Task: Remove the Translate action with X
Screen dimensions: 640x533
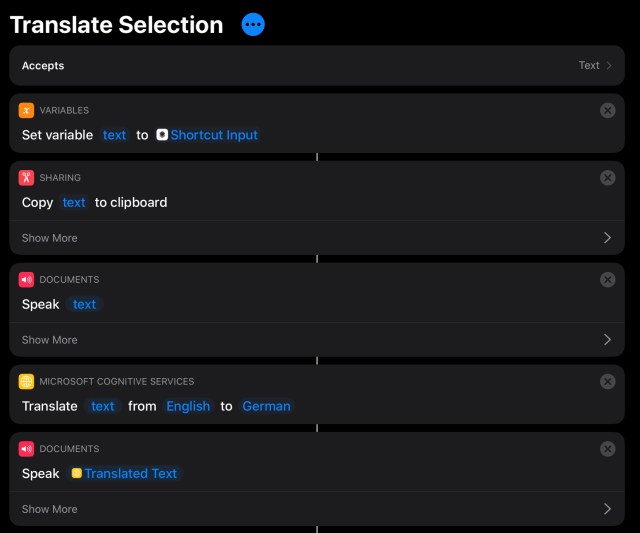Action: tap(607, 381)
